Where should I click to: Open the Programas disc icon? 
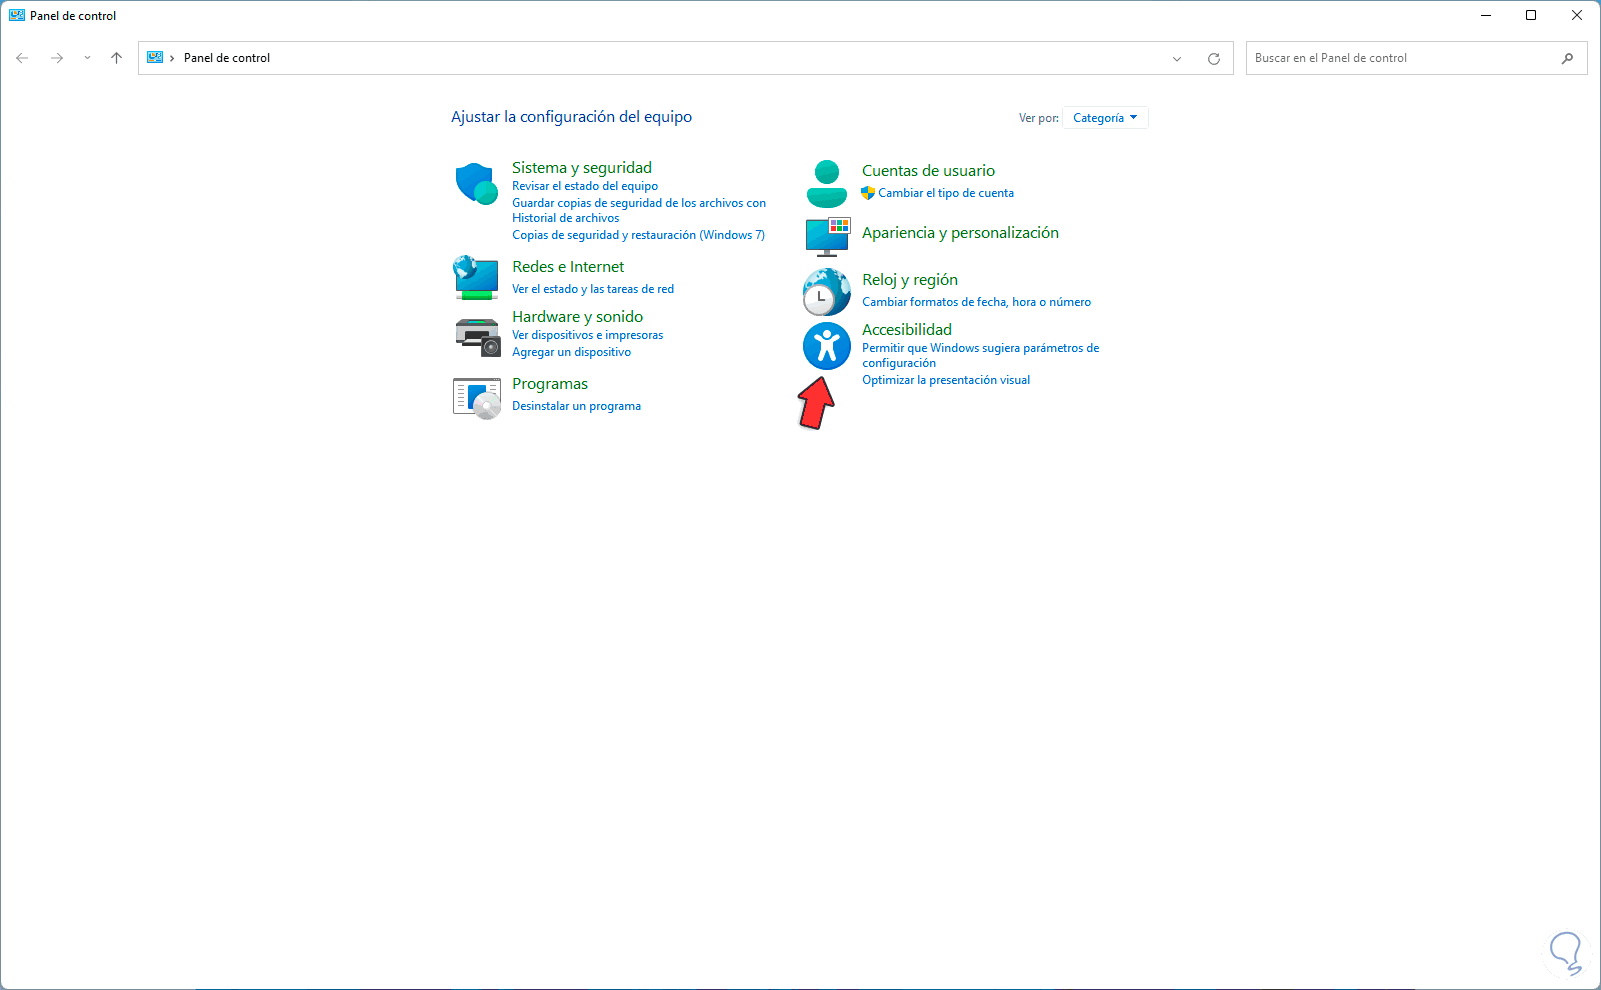(x=477, y=398)
